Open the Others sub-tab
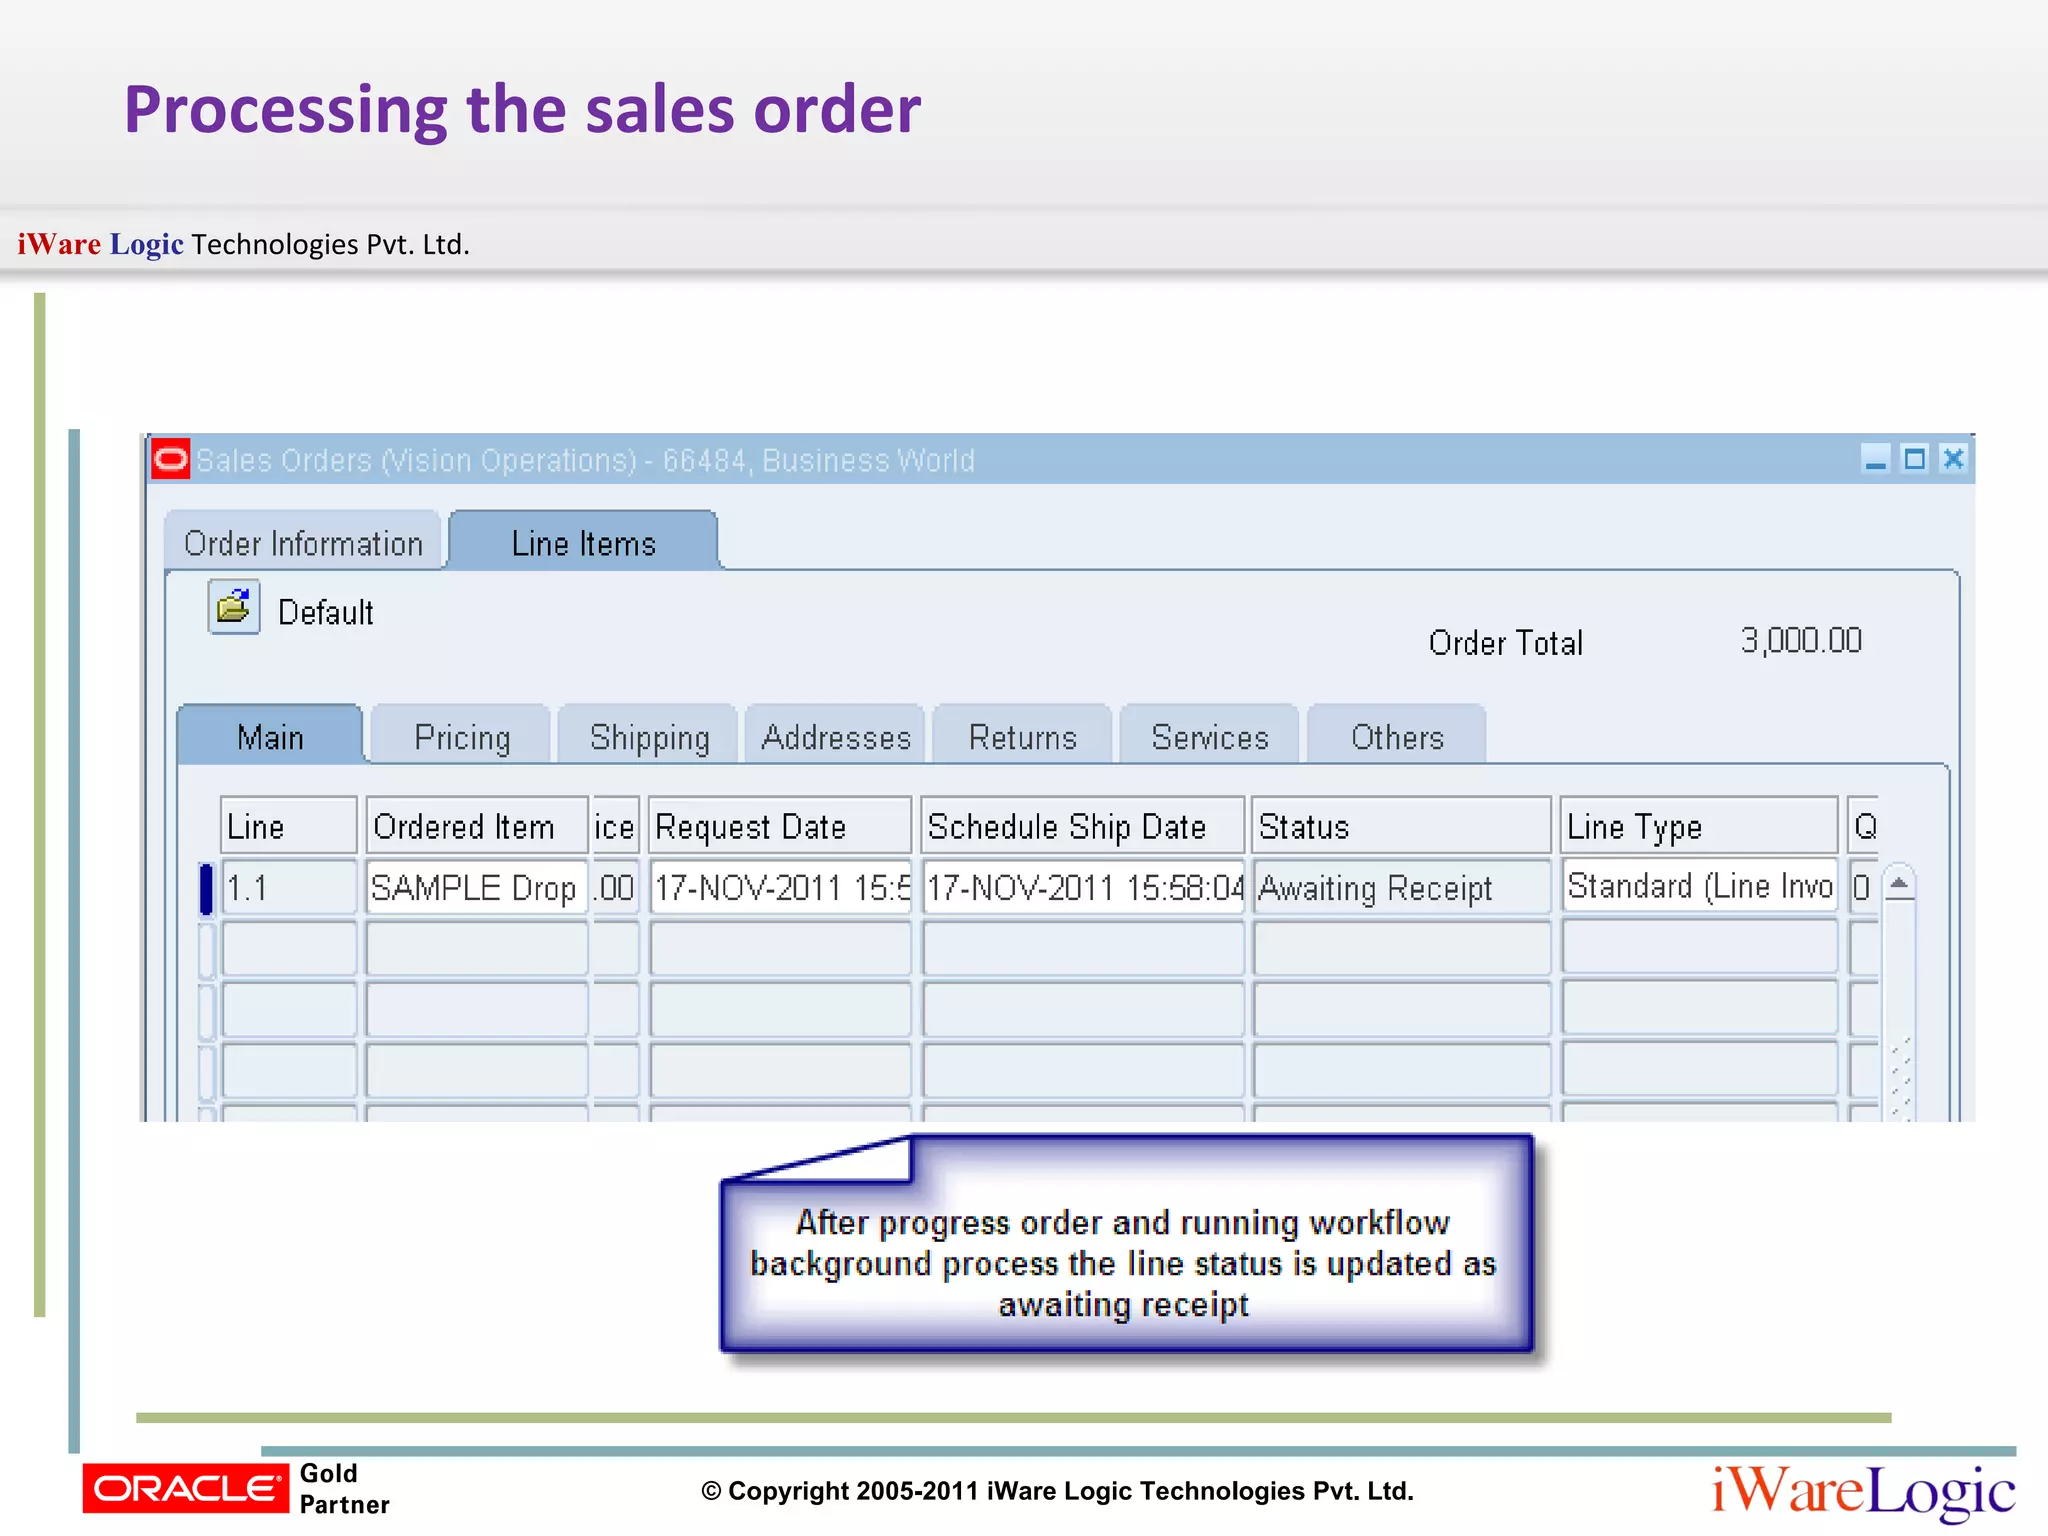2048x1536 pixels. (x=1397, y=736)
